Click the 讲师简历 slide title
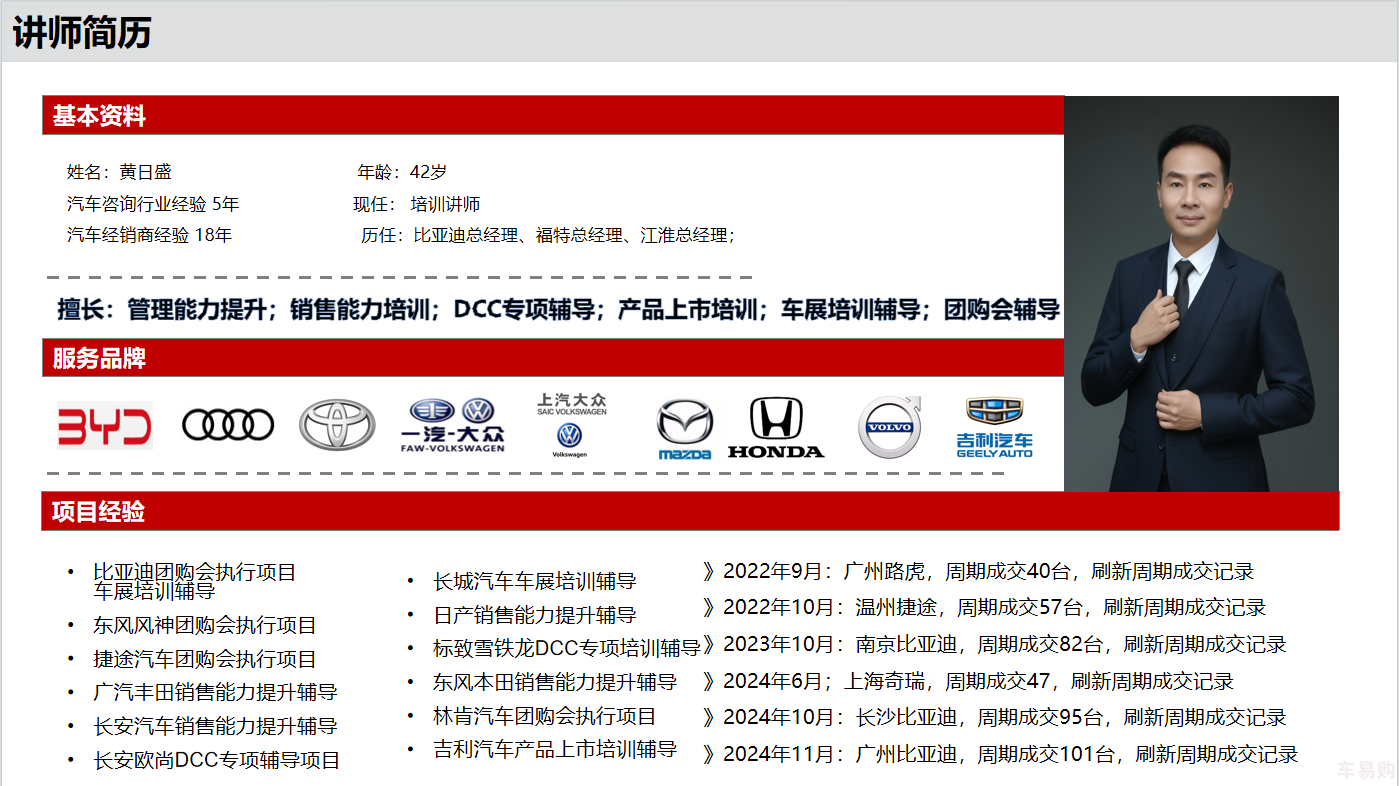 click(x=82, y=32)
